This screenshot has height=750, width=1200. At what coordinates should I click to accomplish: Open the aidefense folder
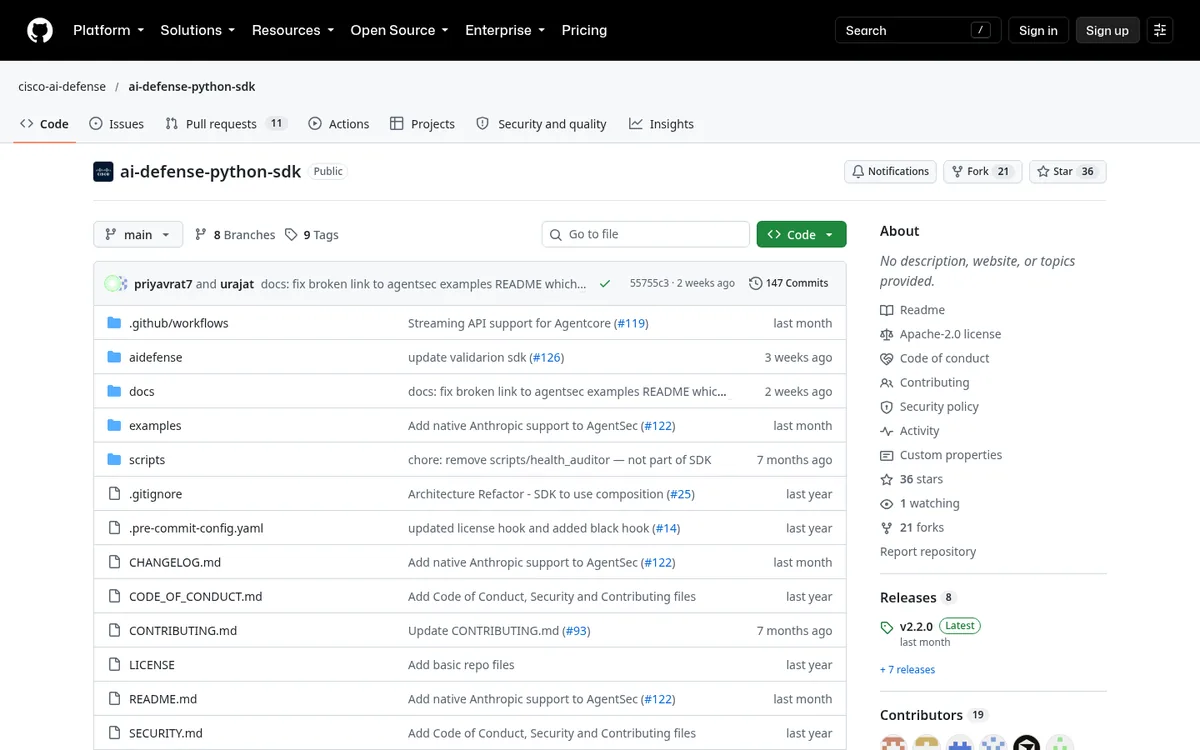(155, 357)
